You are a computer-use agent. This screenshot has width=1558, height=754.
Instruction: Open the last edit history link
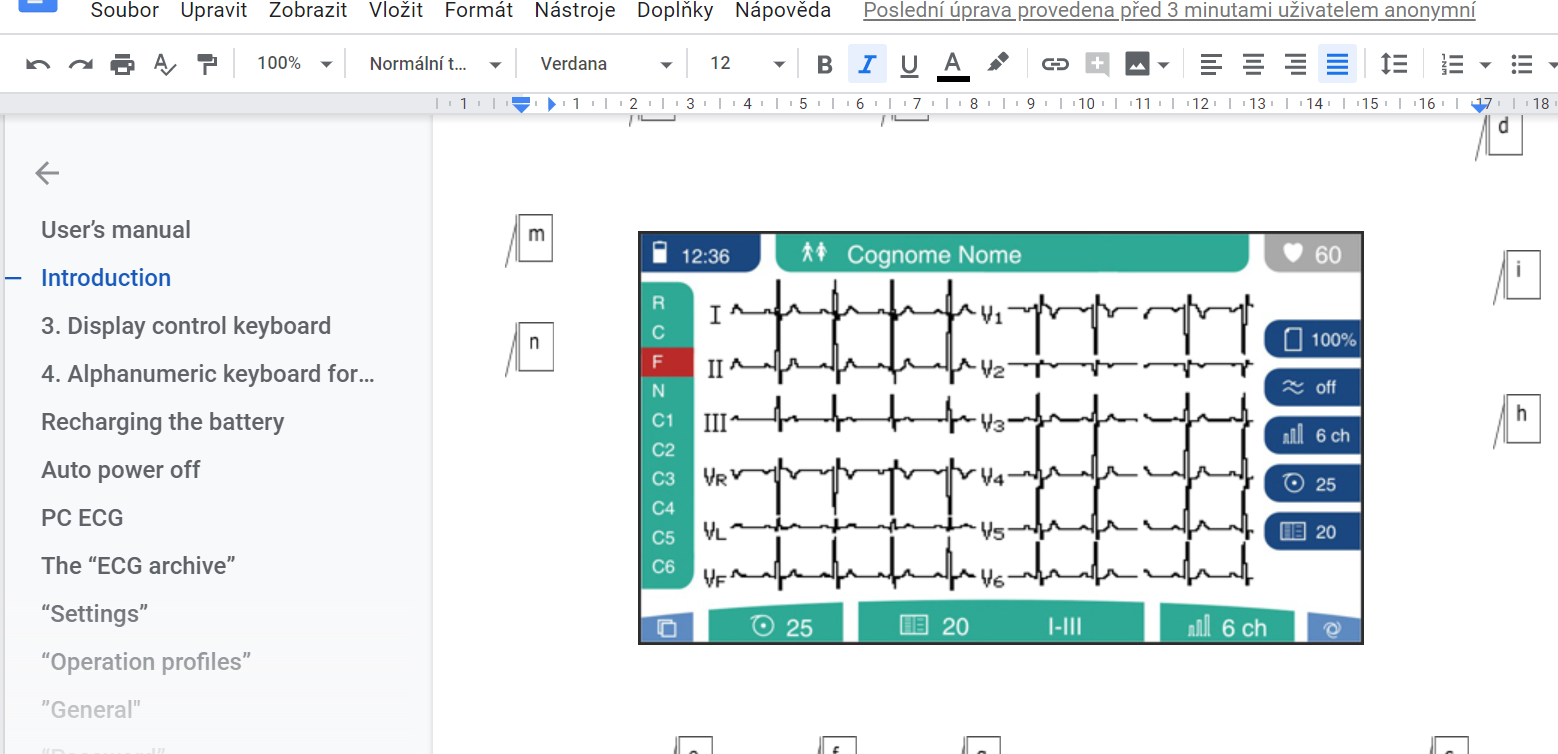[x=1169, y=11]
